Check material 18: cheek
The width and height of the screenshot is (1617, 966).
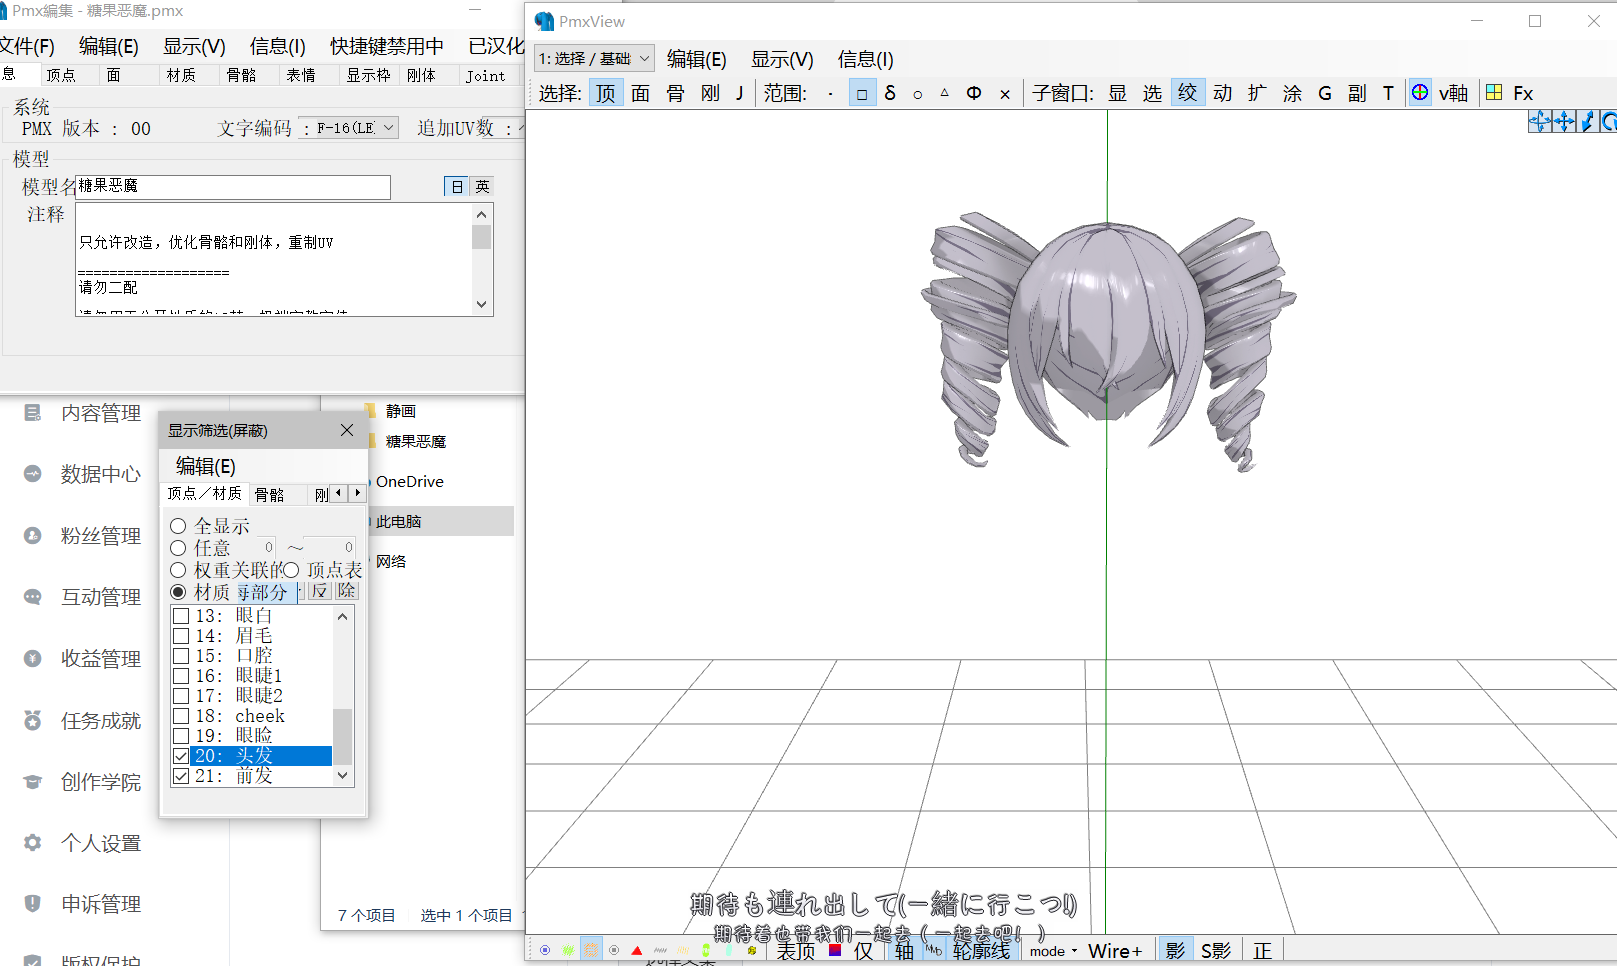click(181, 716)
